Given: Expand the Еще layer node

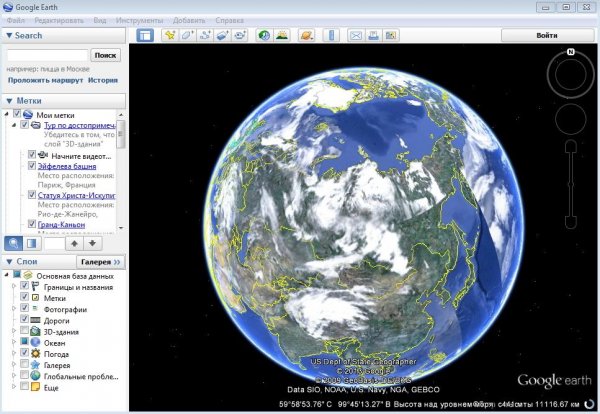Looking at the screenshot, I should pos(14,387).
